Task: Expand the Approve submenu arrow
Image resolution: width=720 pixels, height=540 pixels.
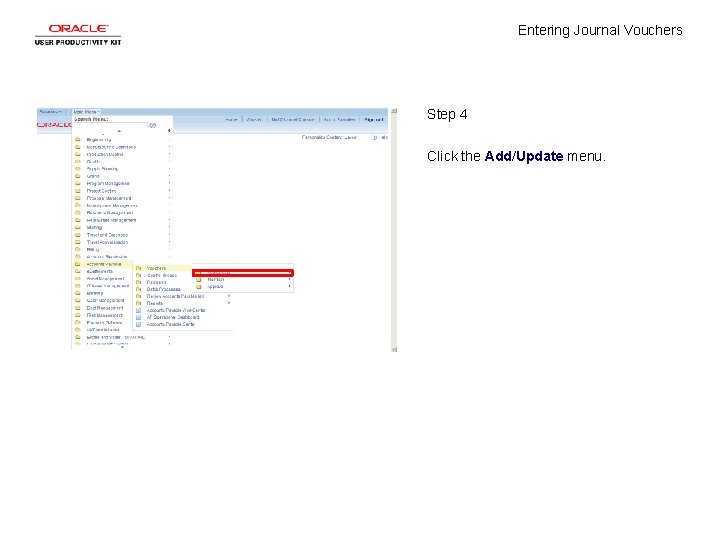Action: pyautogui.click(x=289, y=287)
